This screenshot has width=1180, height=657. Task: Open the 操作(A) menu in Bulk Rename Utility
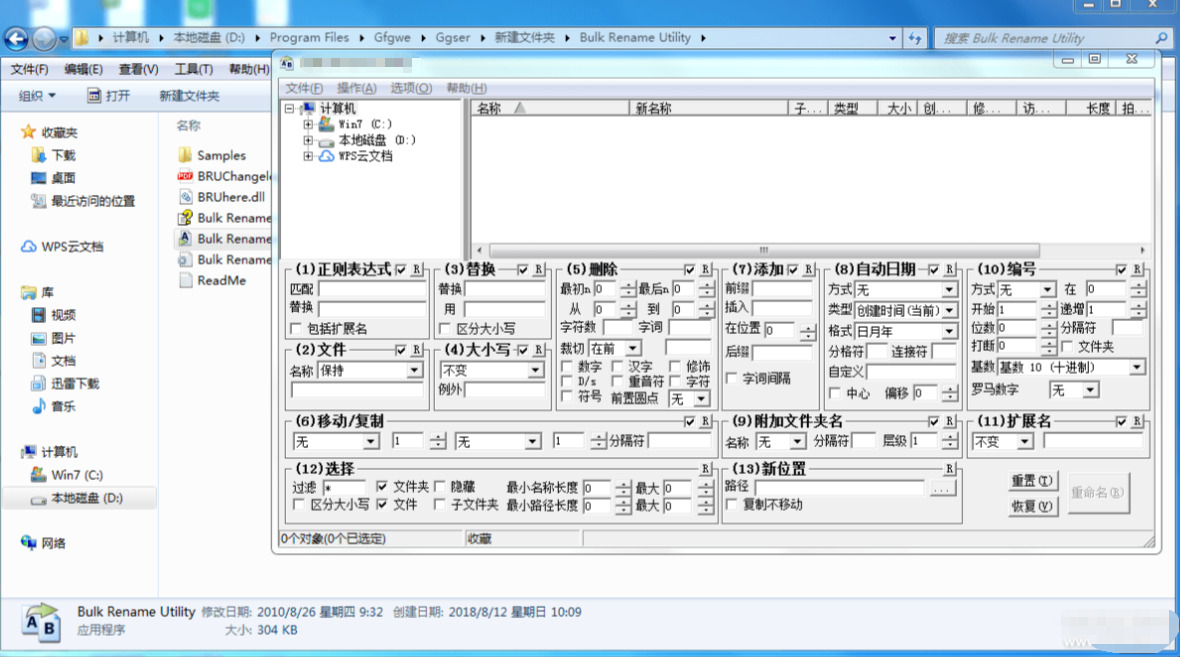click(357, 88)
